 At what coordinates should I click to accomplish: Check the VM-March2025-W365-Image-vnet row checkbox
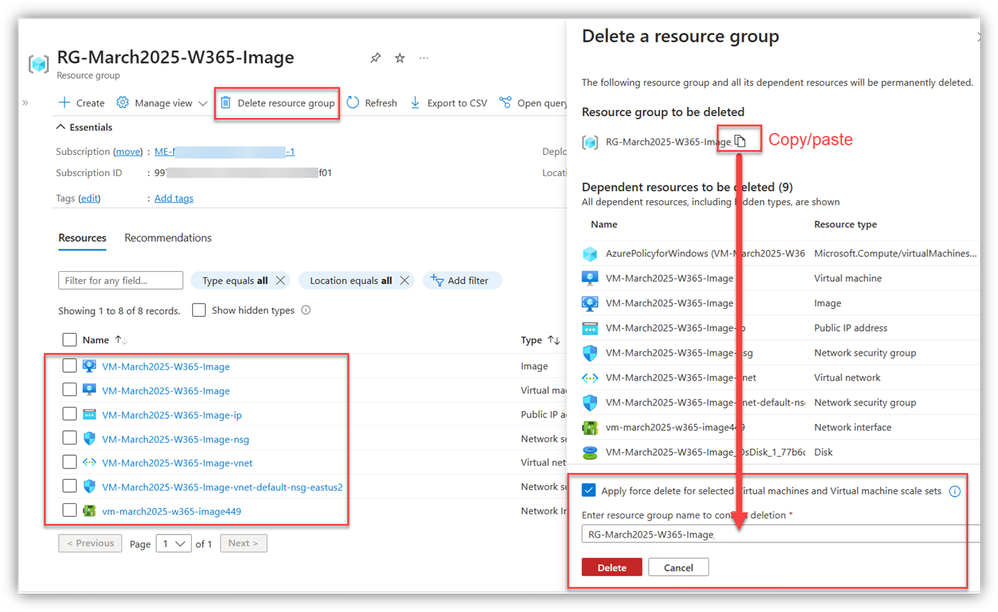click(69, 462)
